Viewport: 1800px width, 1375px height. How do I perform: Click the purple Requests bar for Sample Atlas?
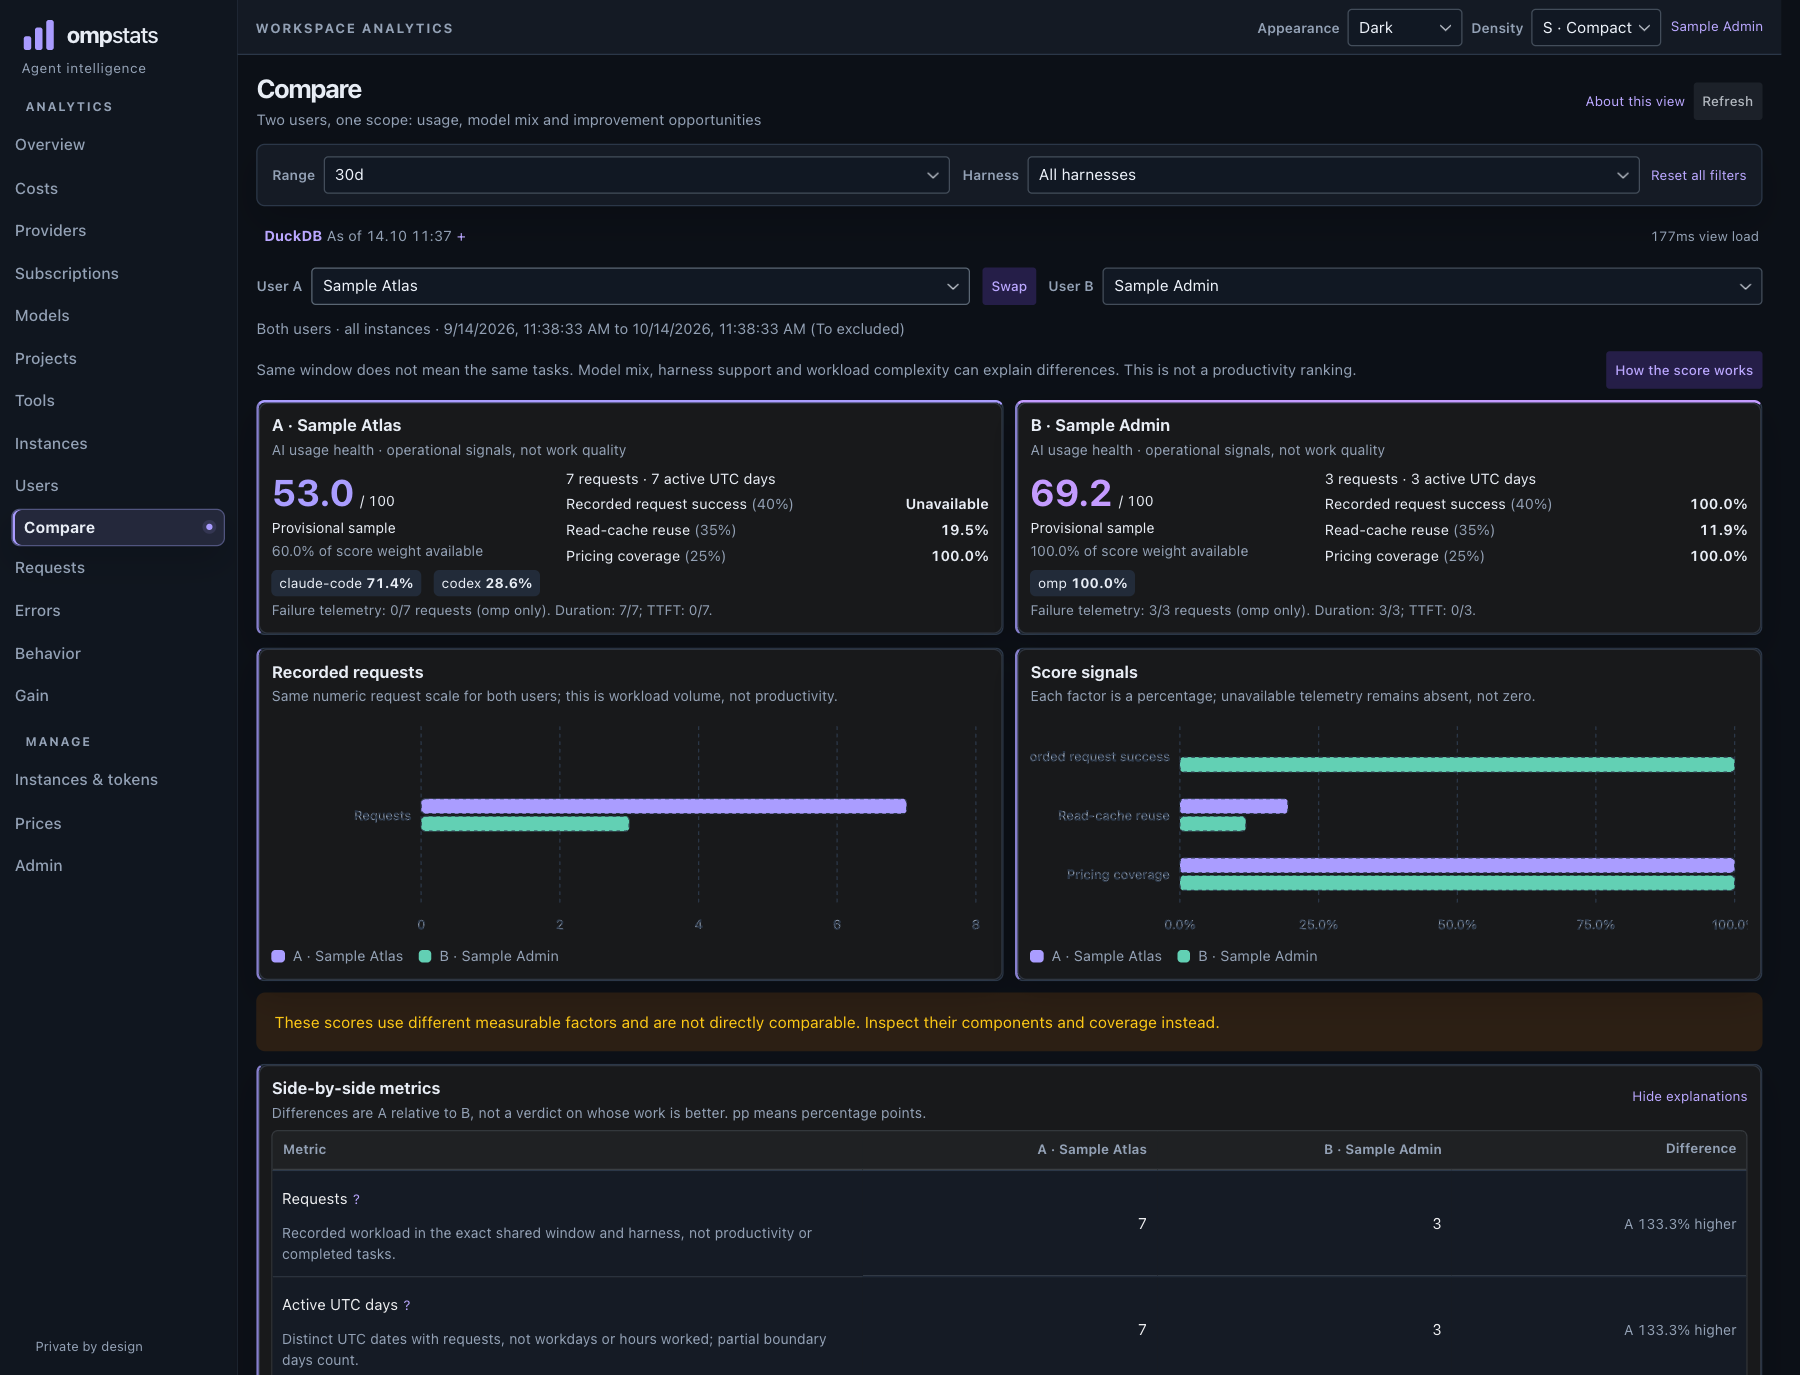(664, 806)
